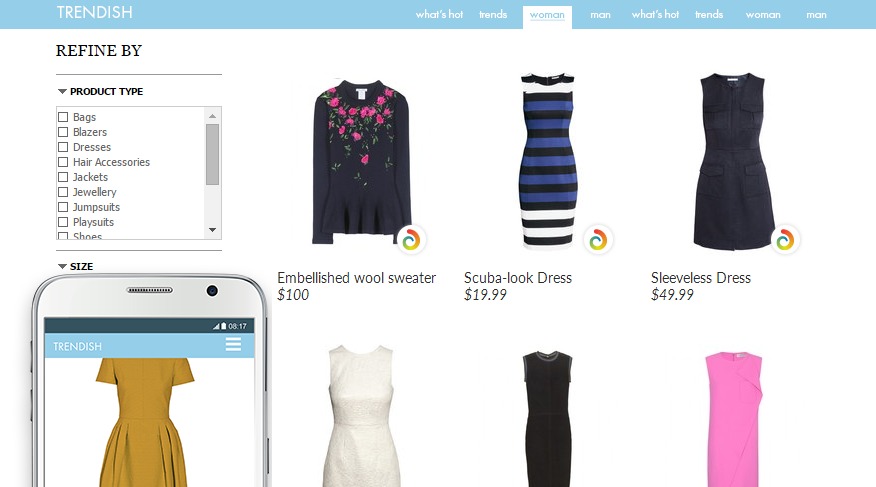Tick the Jewellery checkbox

(x=63, y=192)
